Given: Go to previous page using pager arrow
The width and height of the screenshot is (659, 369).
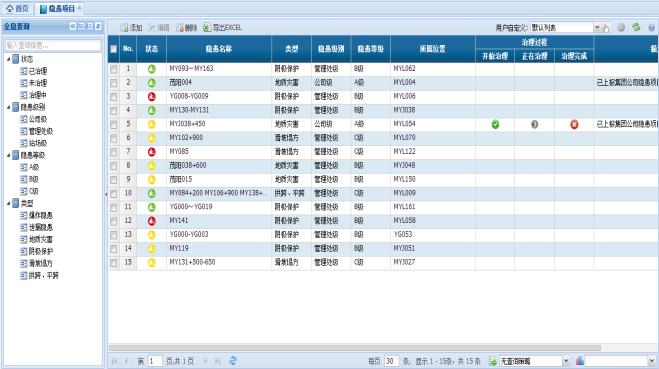Looking at the screenshot, I should (x=126, y=361).
